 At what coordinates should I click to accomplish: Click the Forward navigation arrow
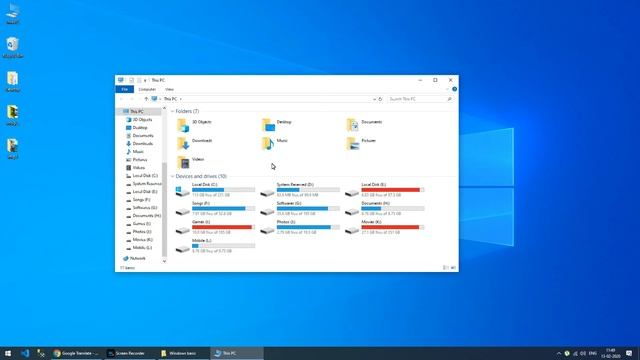click(131, 99)
